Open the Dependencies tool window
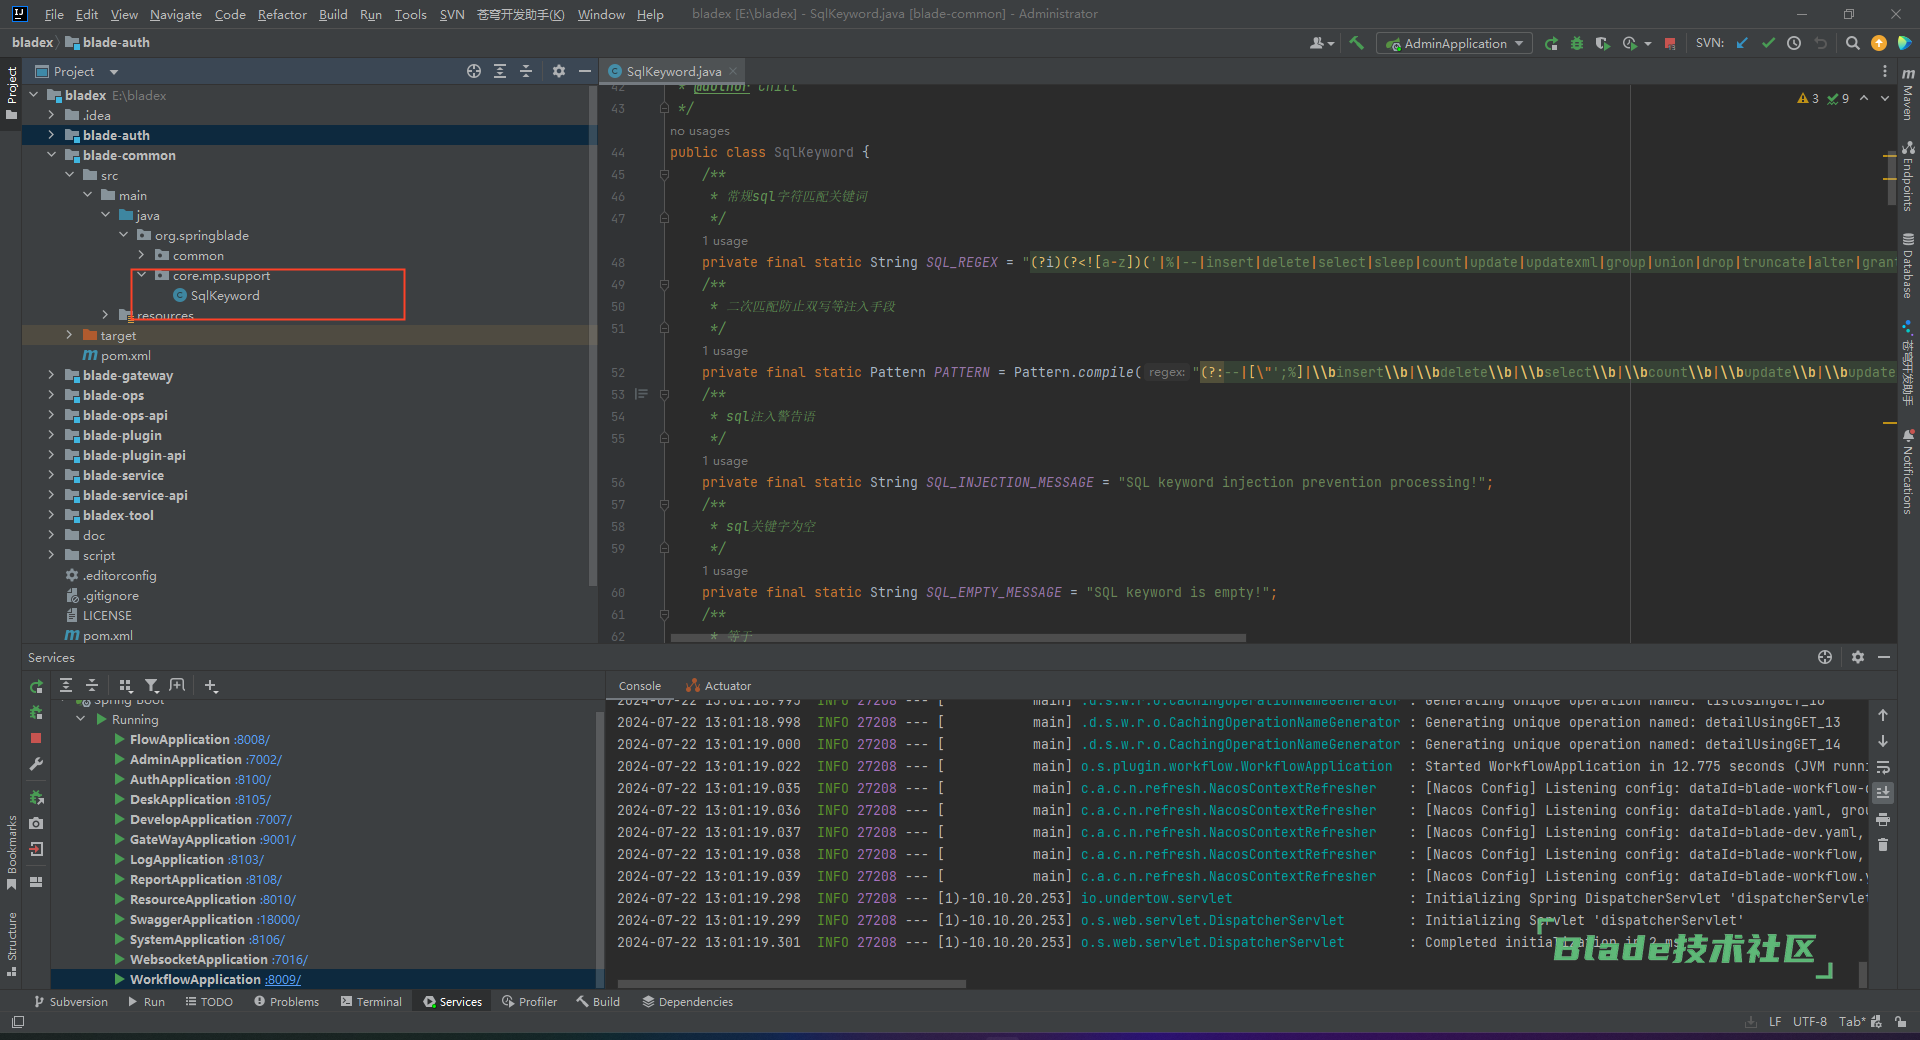 (x=687, y=1002)
